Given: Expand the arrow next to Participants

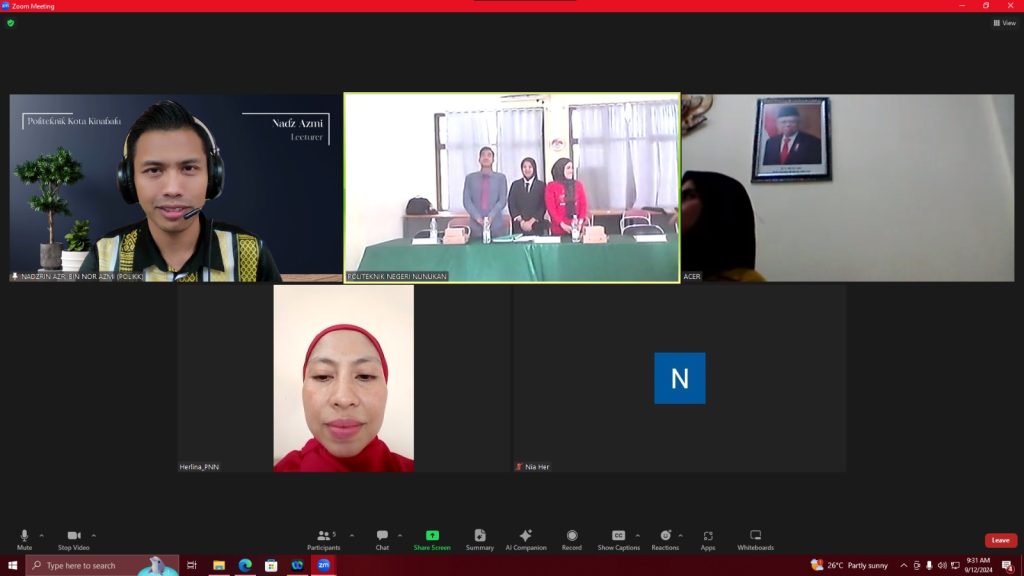Looking at the screenshot, I should click(352, 535).
